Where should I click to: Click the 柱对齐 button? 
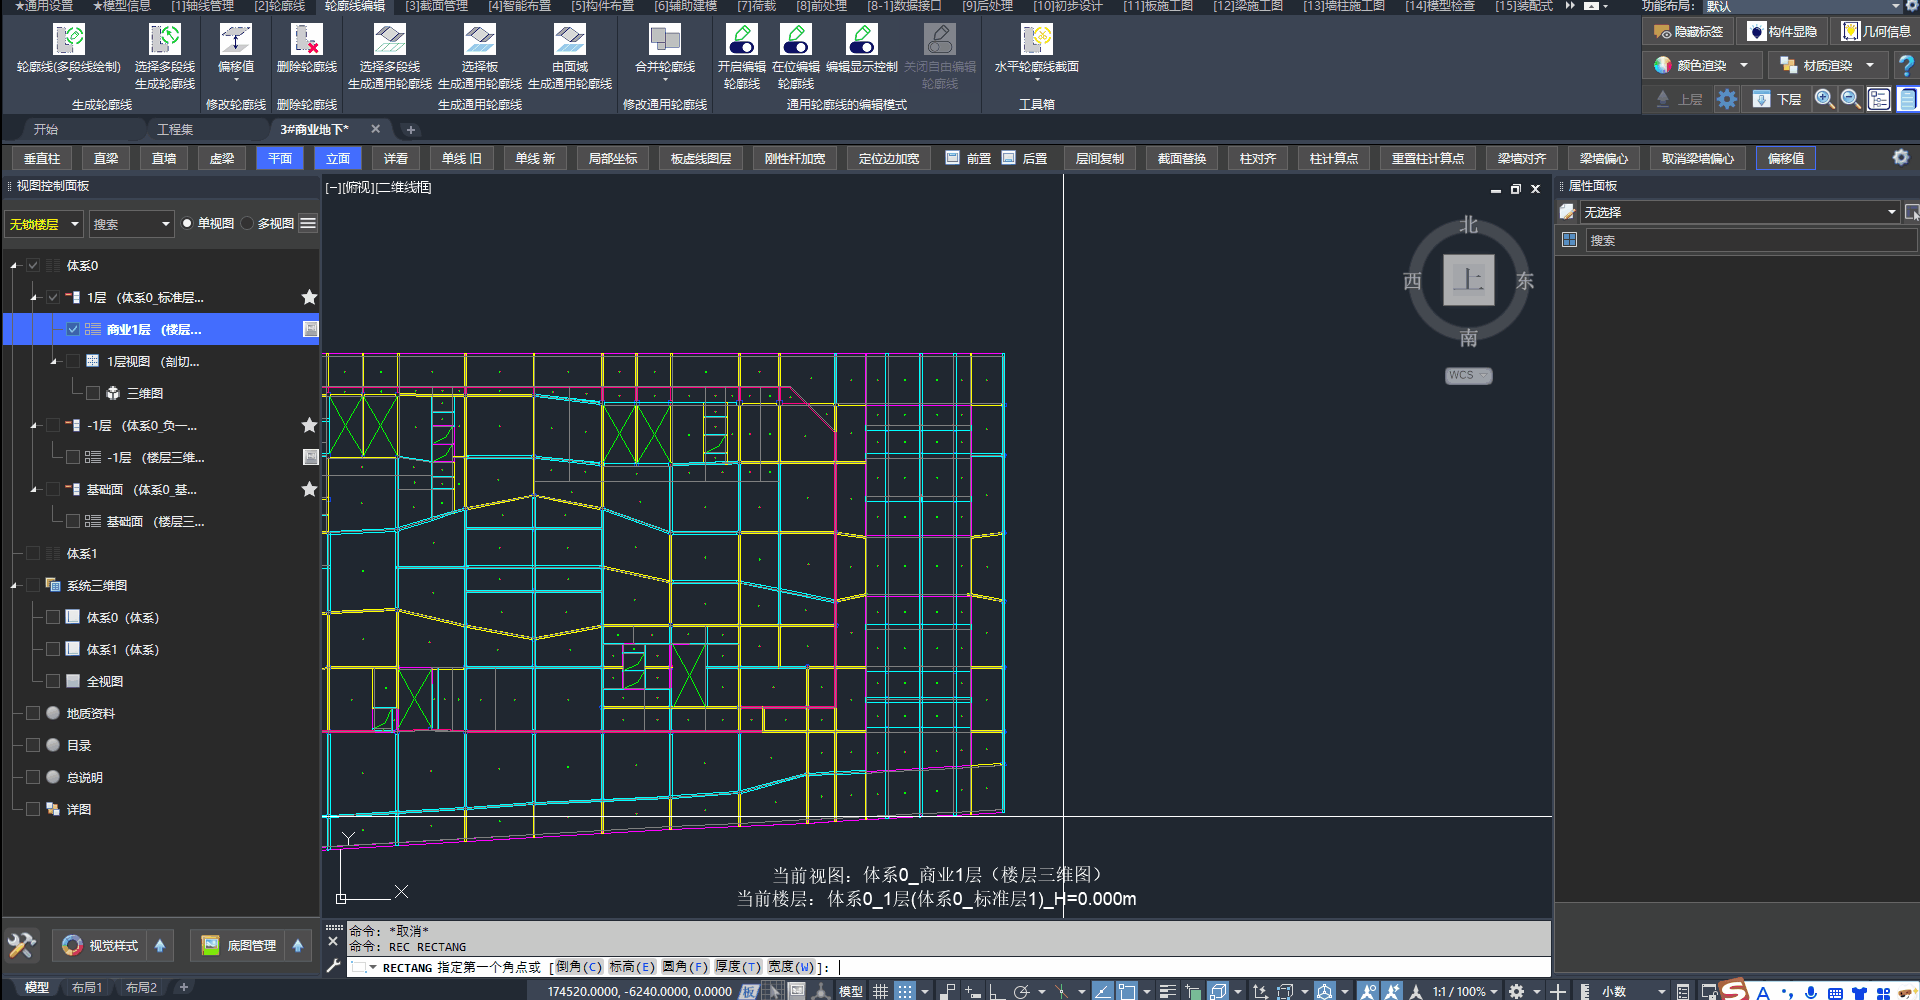click(x=1257, y=159)
